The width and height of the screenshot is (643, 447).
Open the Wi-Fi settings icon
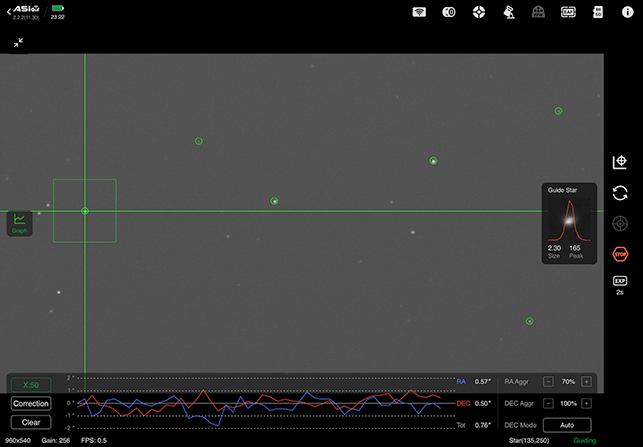pyautogui.click(x=419, y=12)
